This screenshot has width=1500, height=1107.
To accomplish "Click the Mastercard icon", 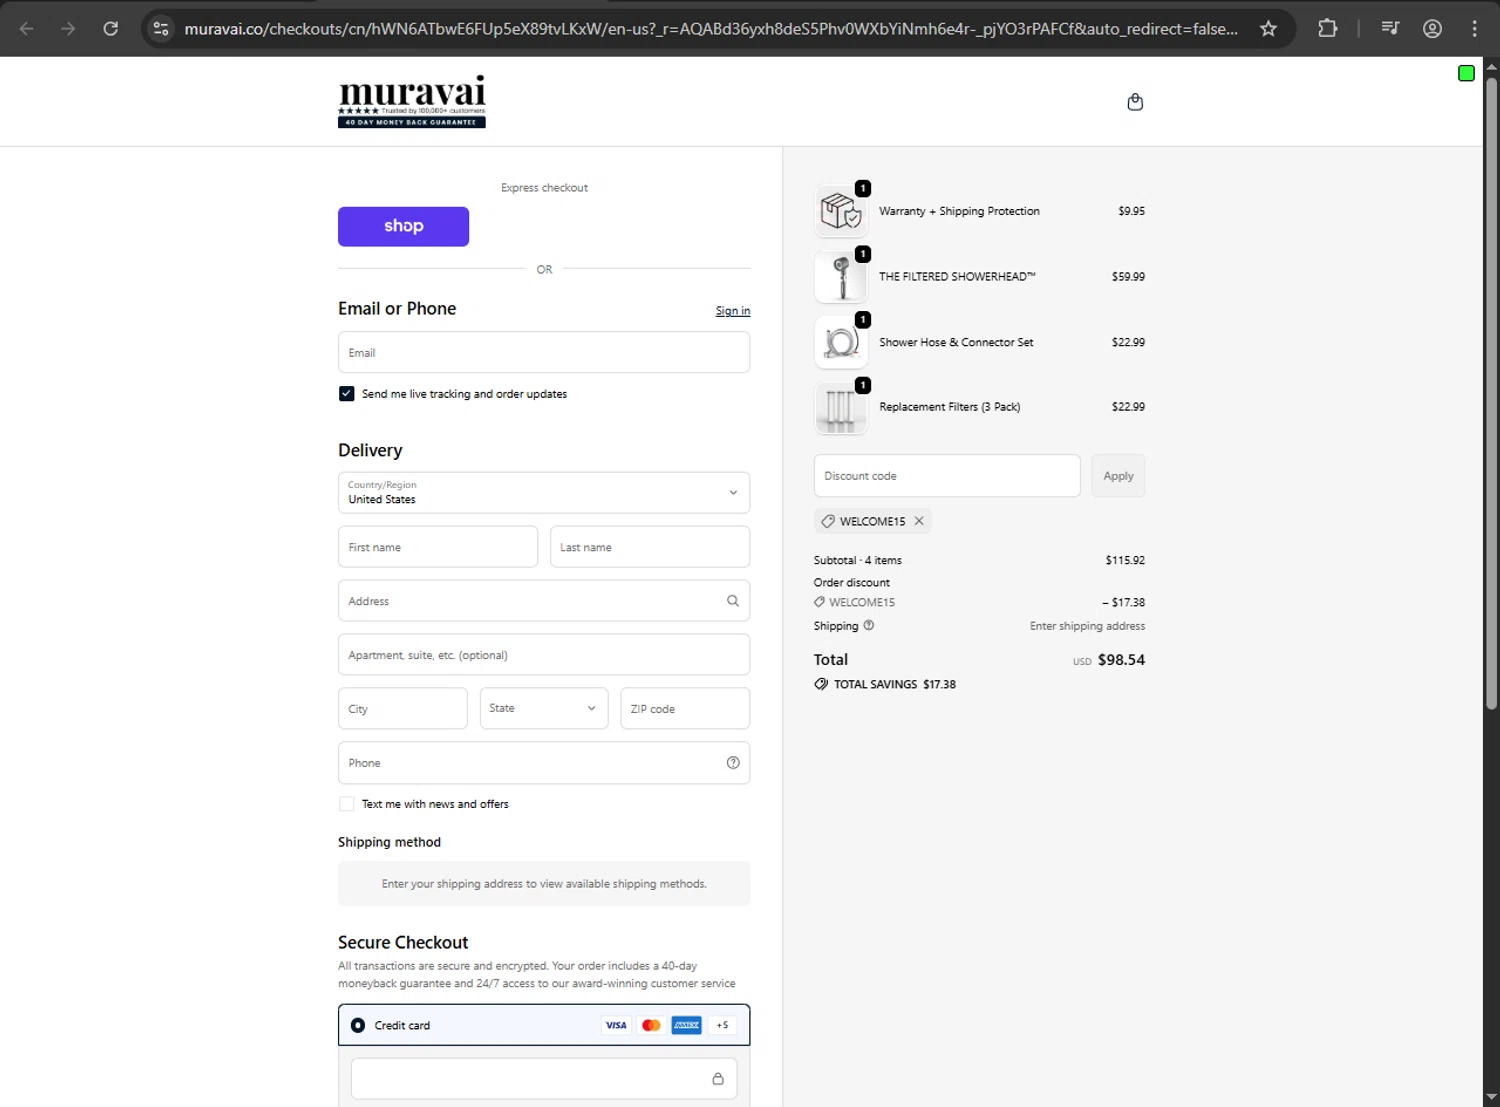I will pyautogui.click(x=651, y=1025).
